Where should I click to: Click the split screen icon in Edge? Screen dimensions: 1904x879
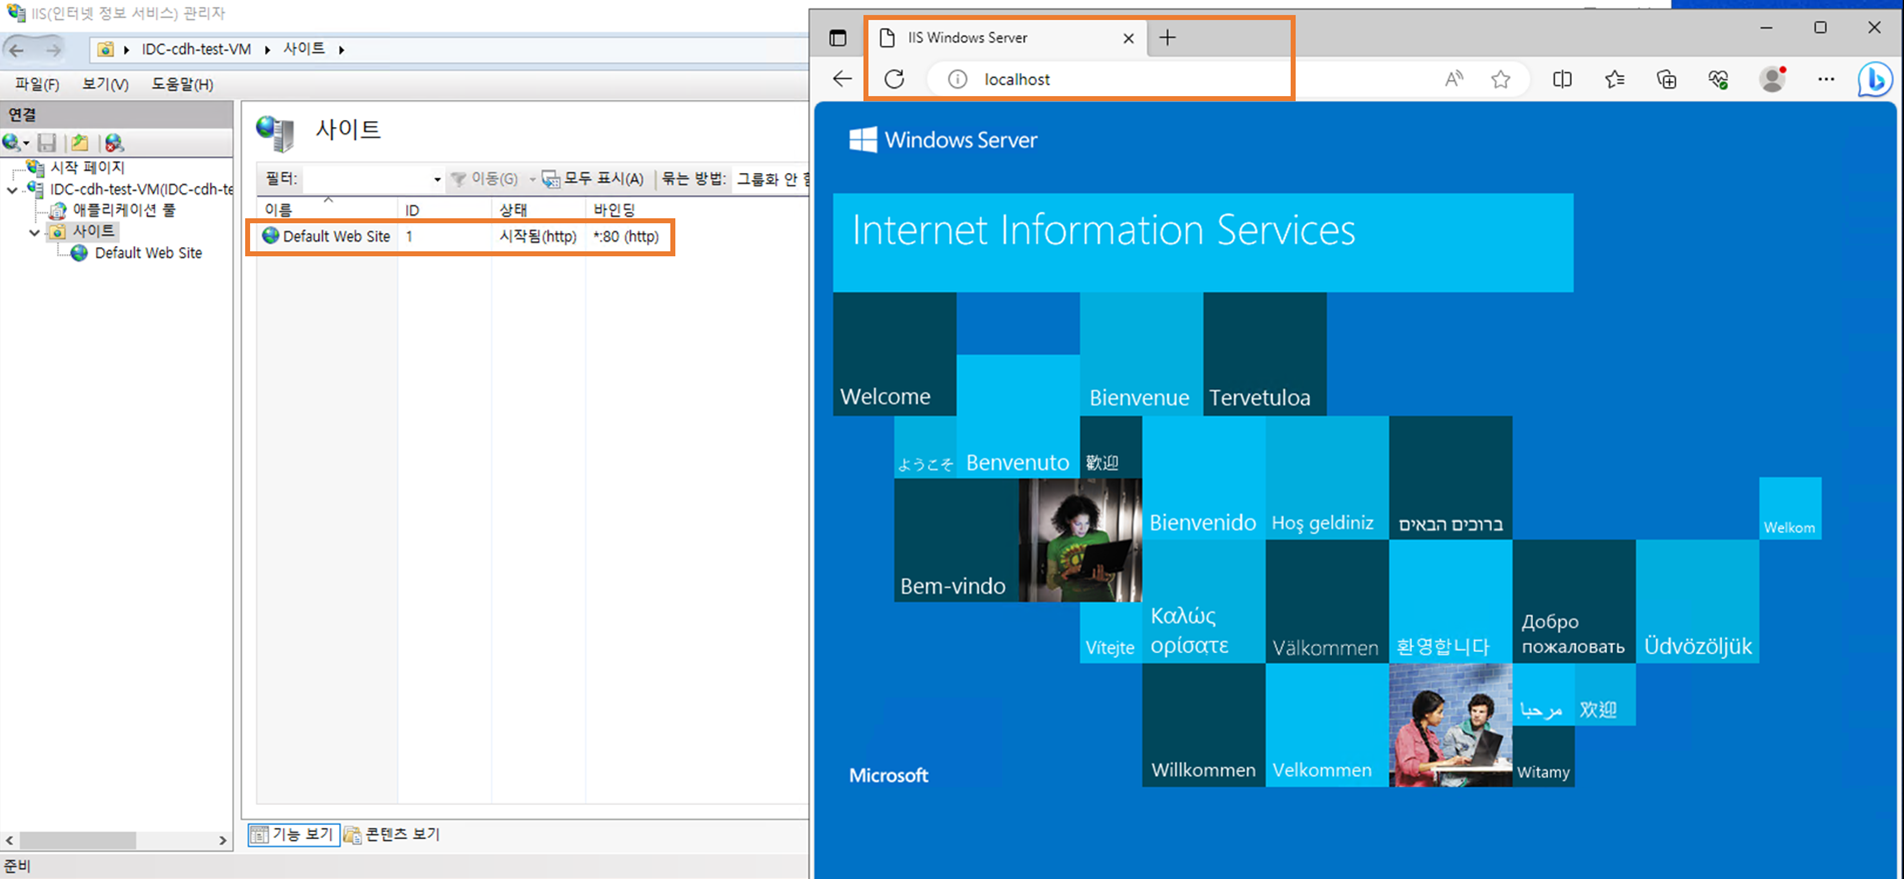point(1562,79)
